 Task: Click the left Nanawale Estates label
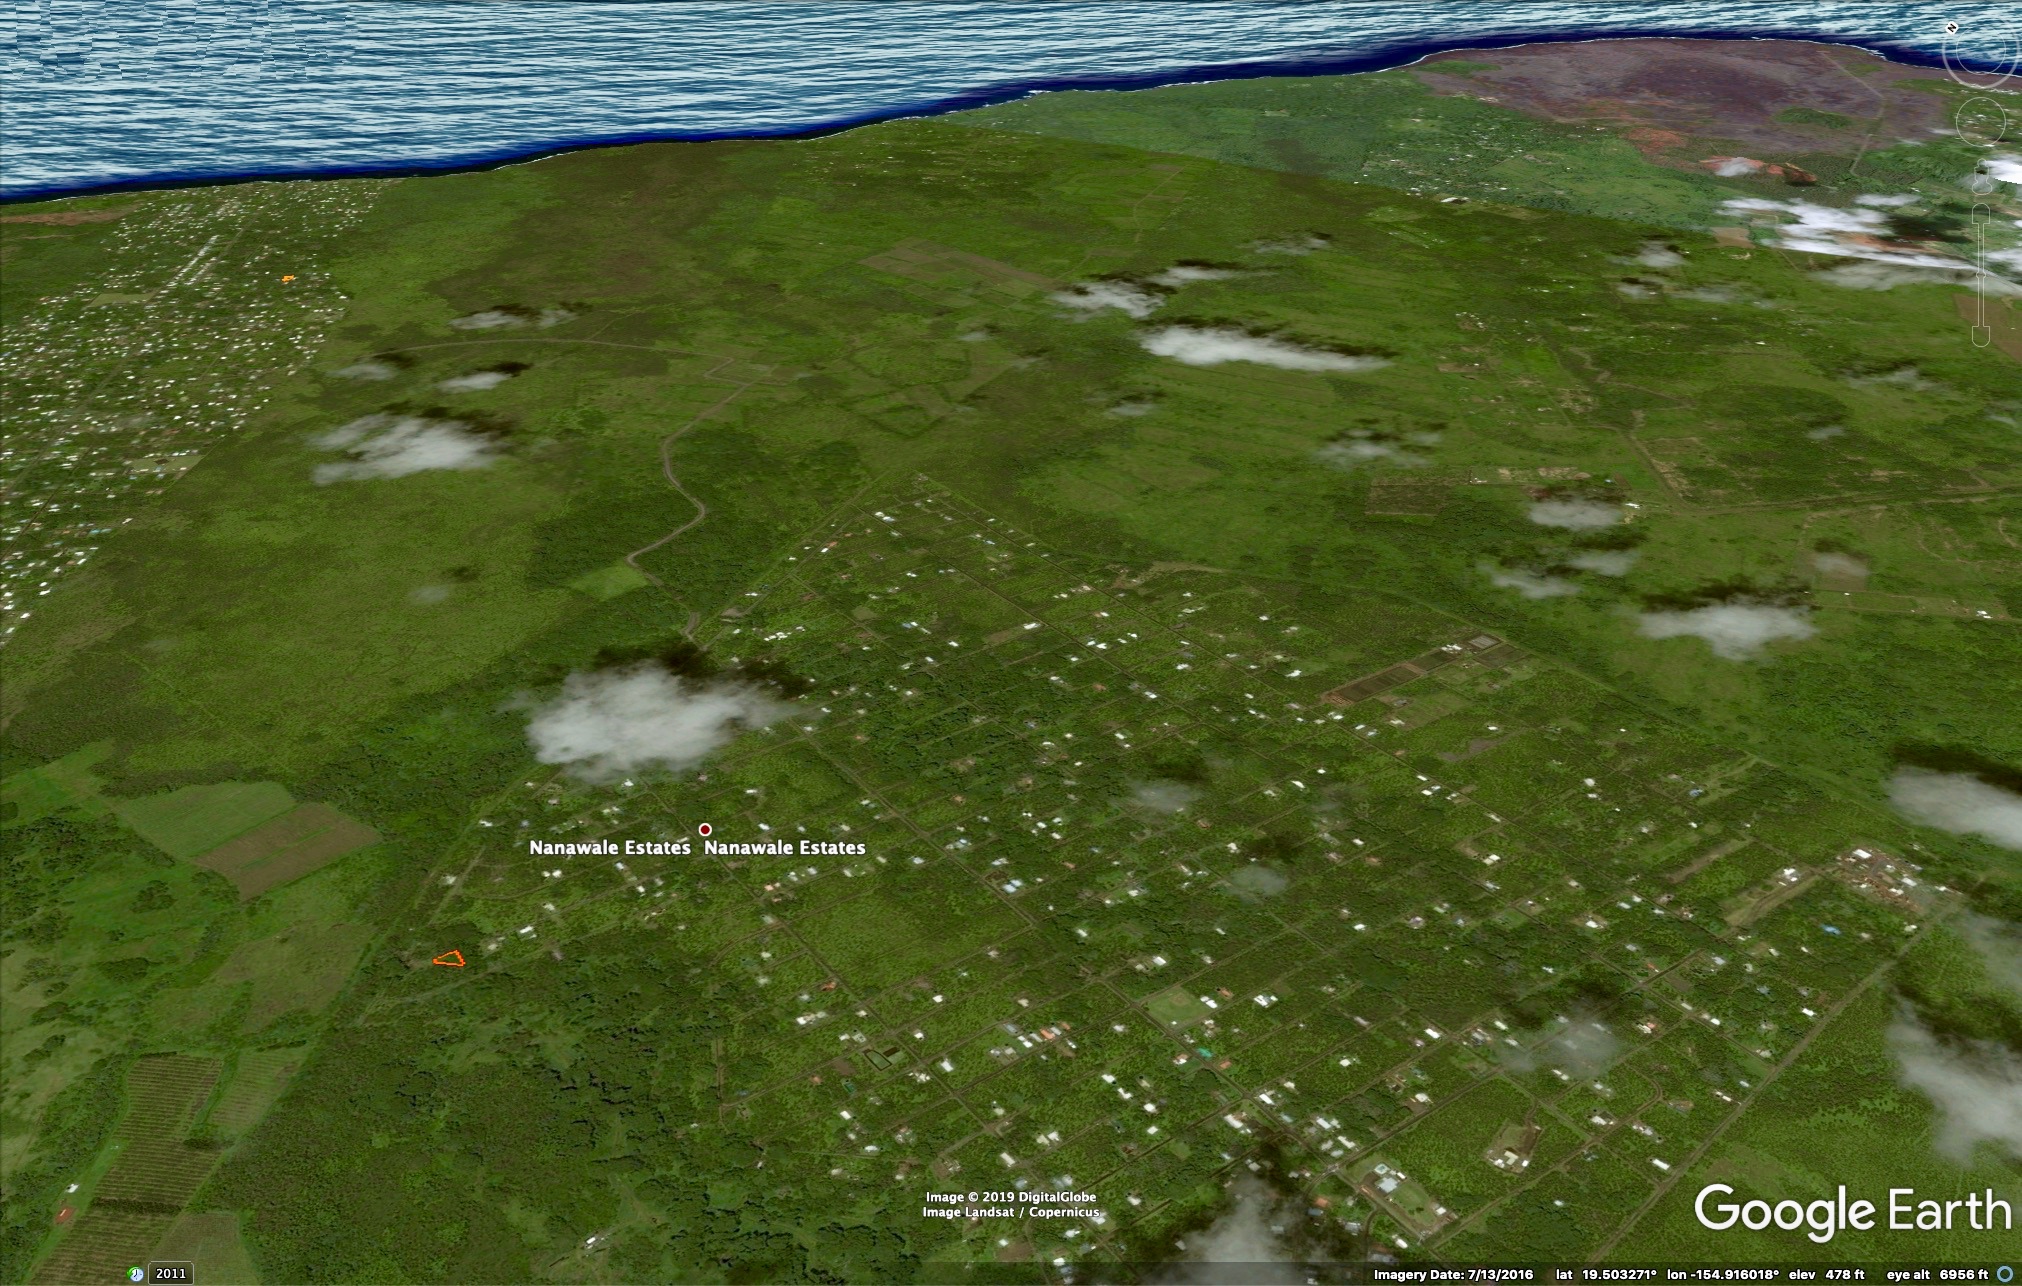[610, 847]
